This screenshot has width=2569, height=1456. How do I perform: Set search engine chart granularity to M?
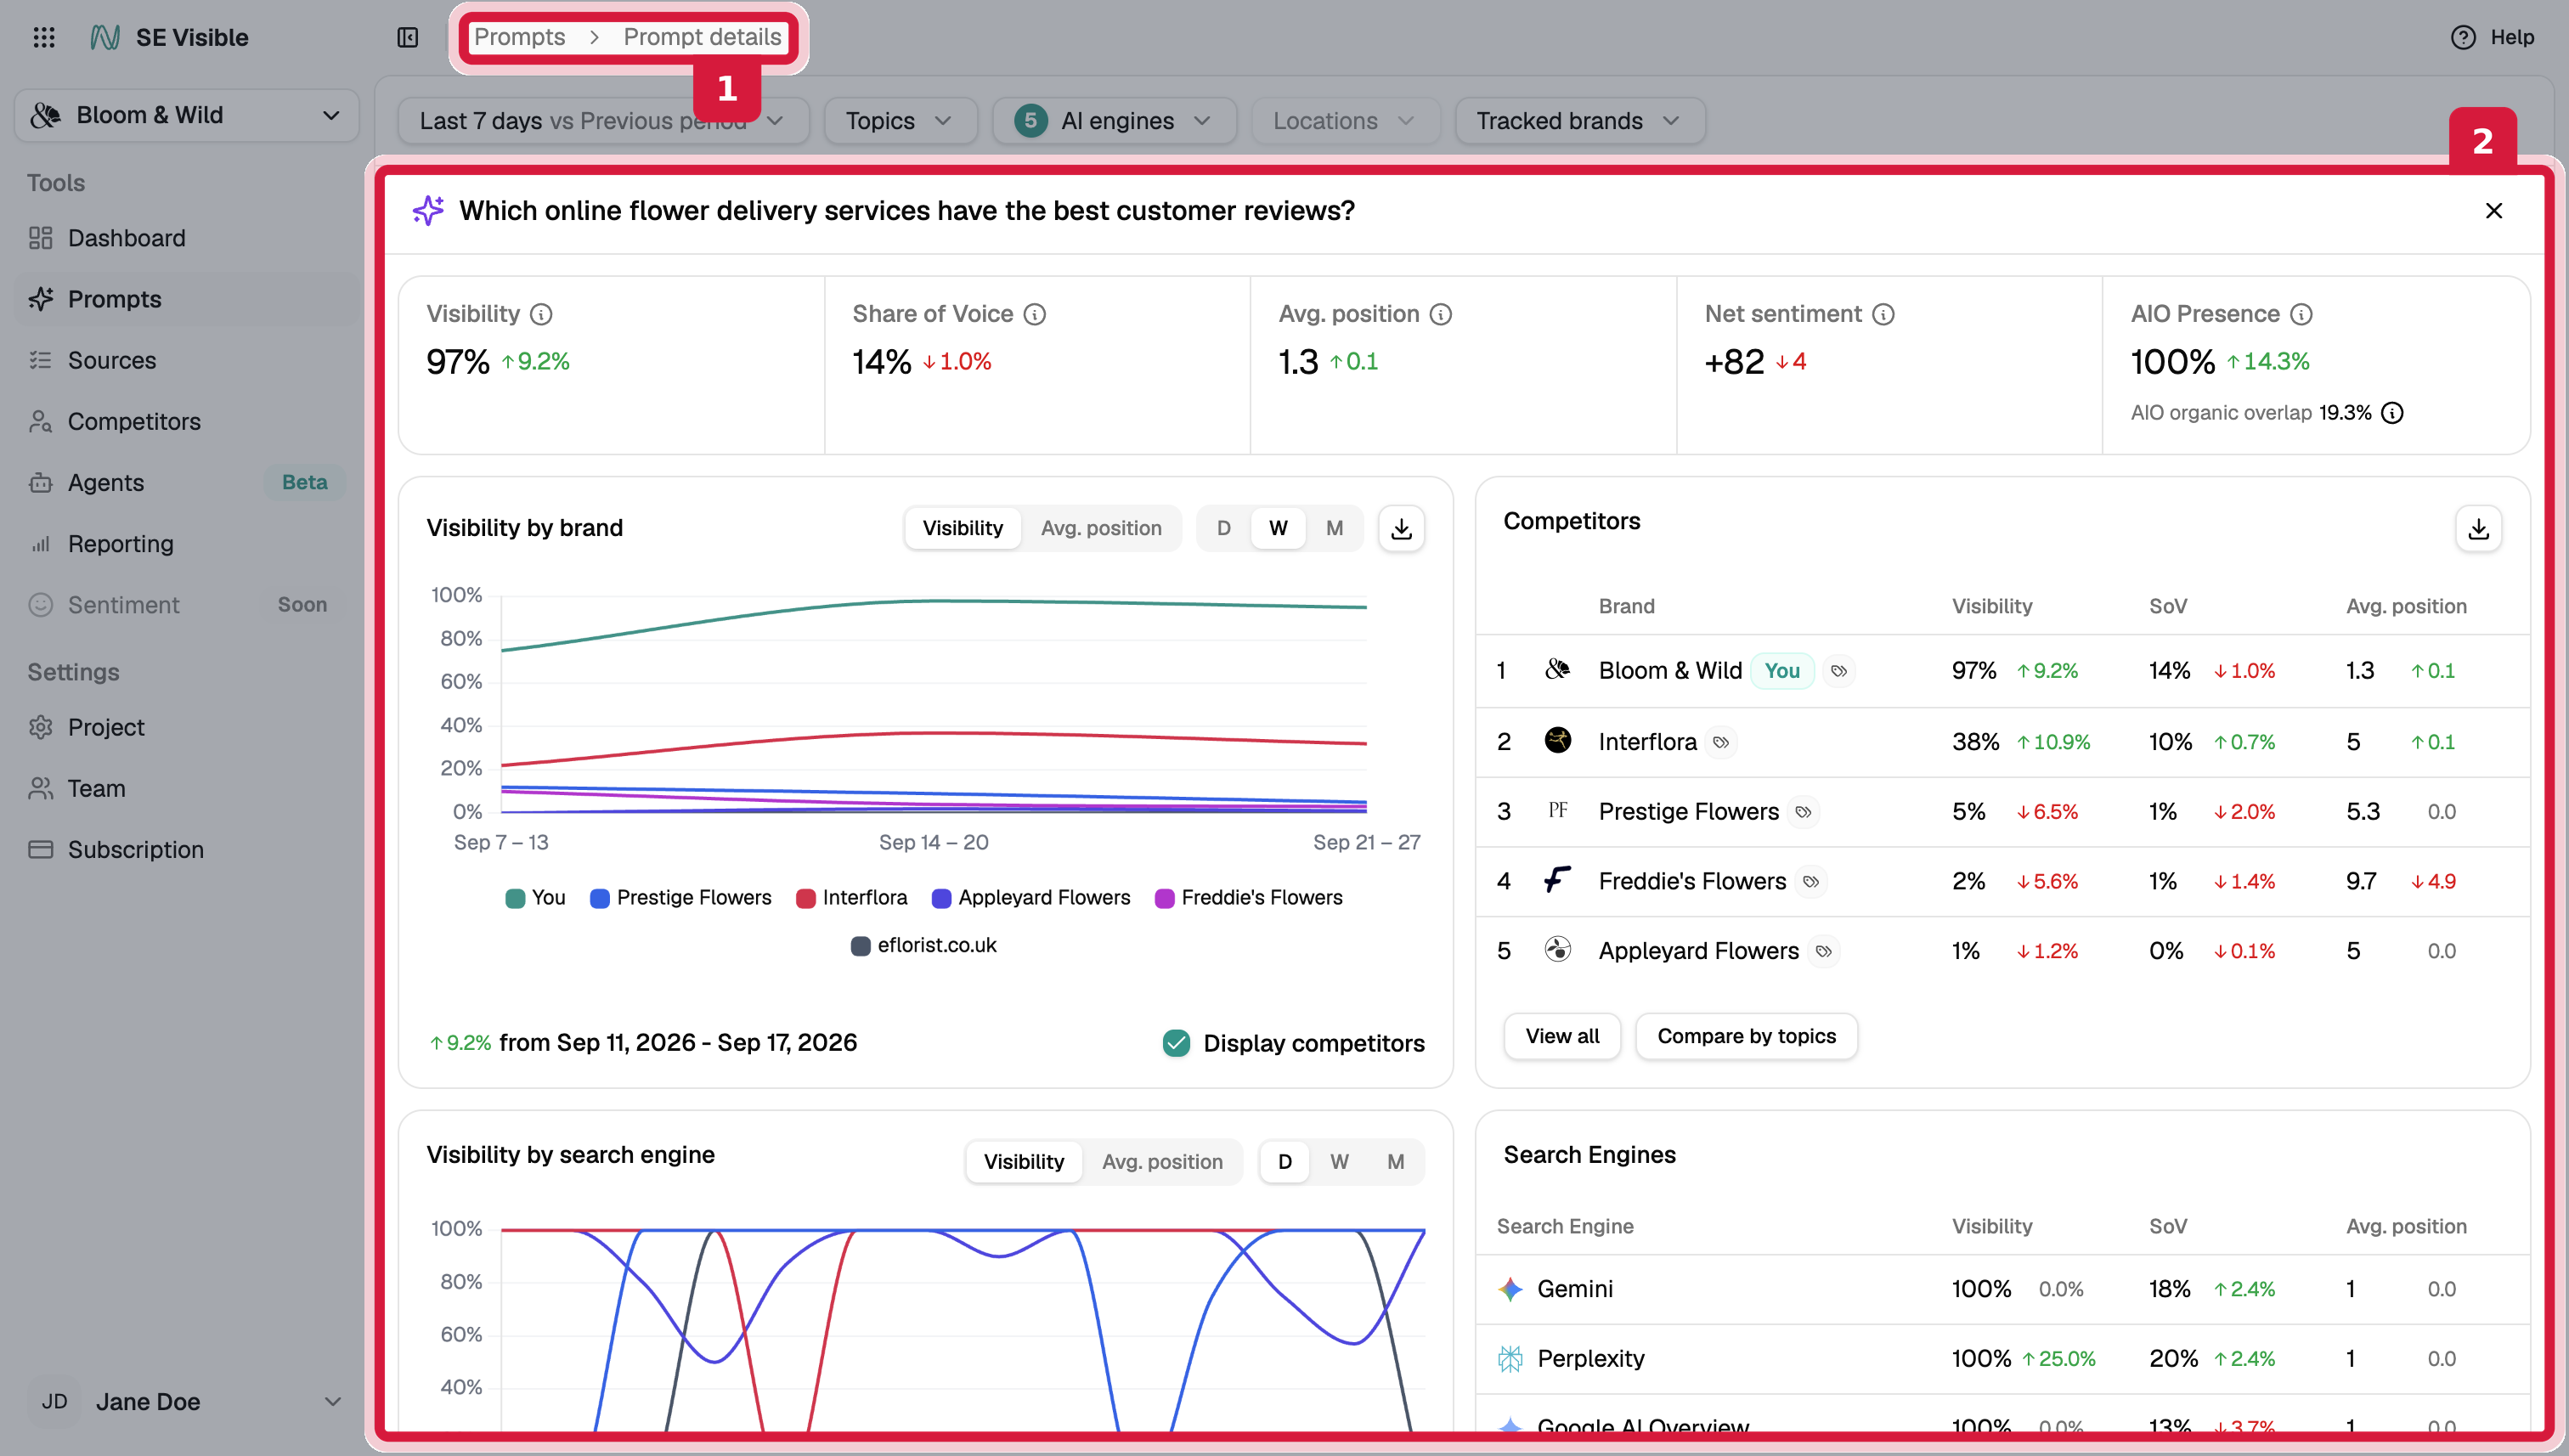[1395, 1162]
